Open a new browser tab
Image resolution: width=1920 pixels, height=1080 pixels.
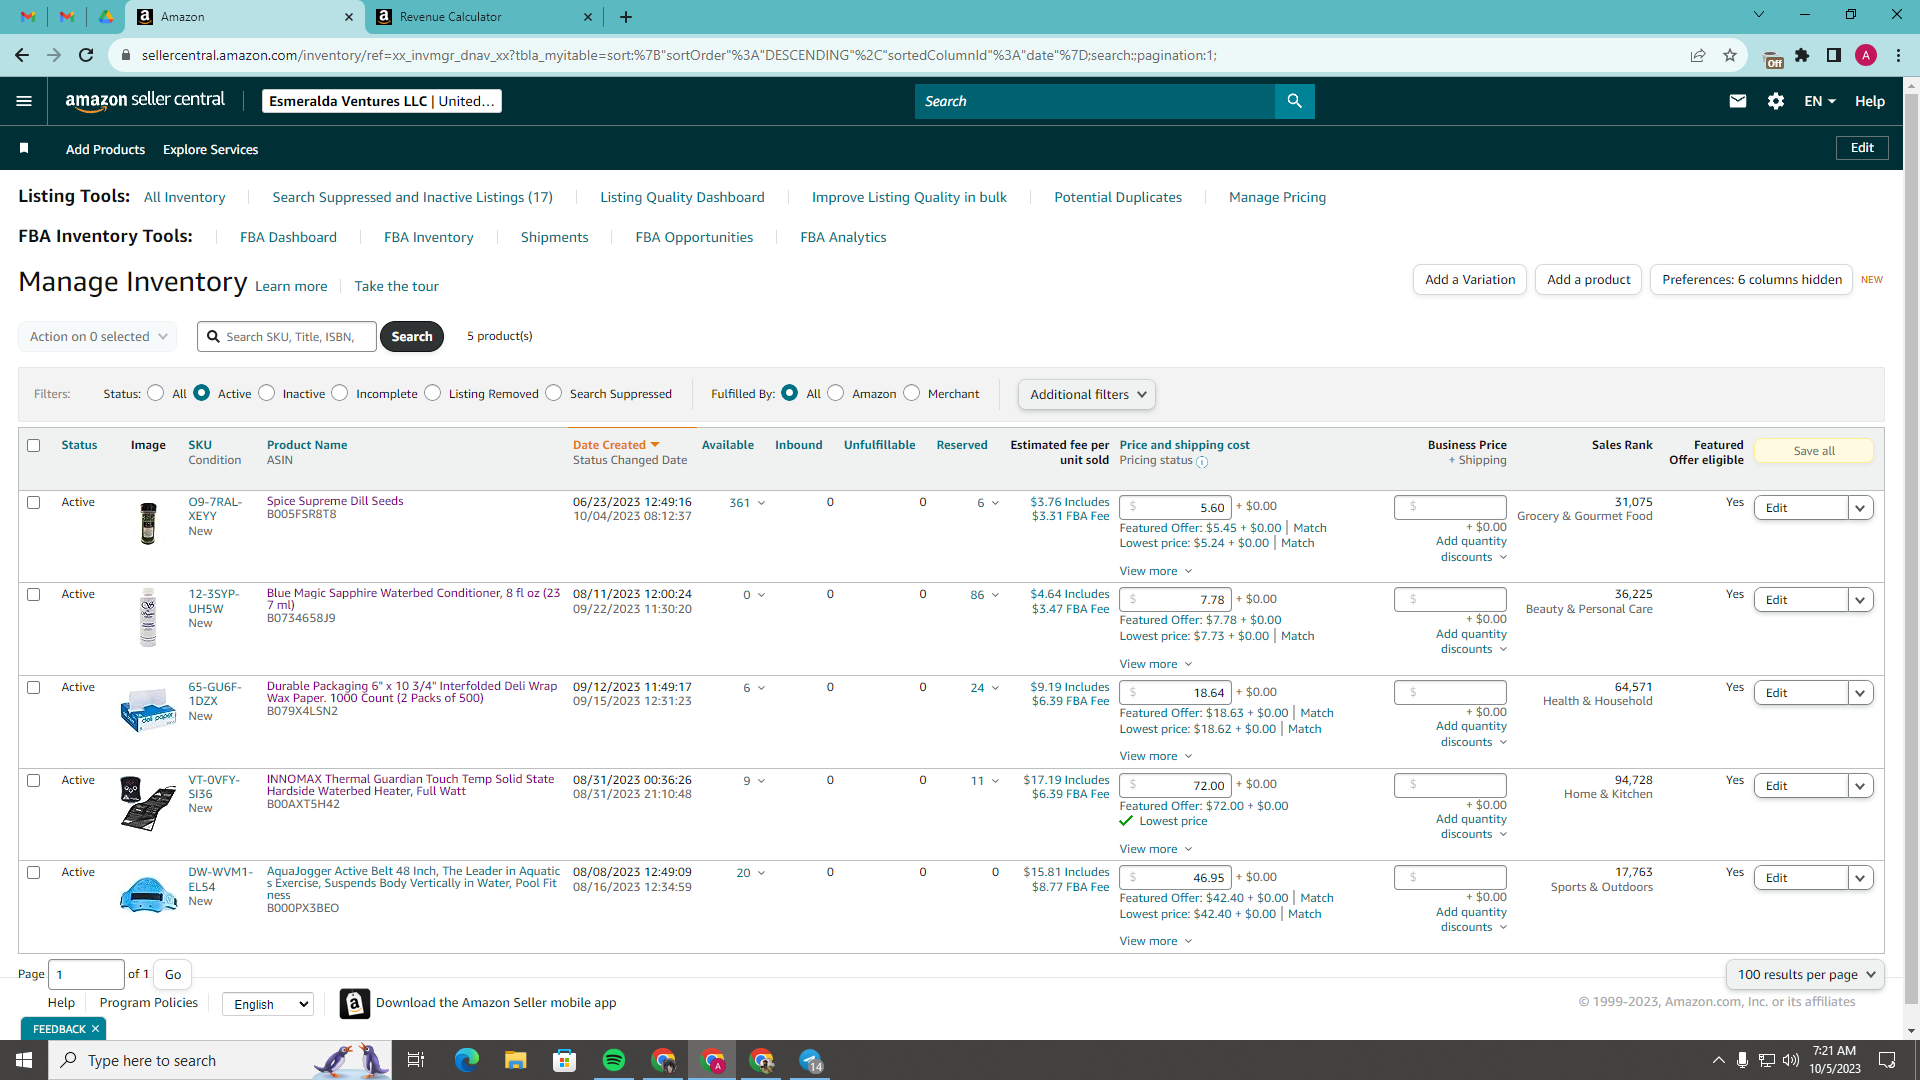625,17
